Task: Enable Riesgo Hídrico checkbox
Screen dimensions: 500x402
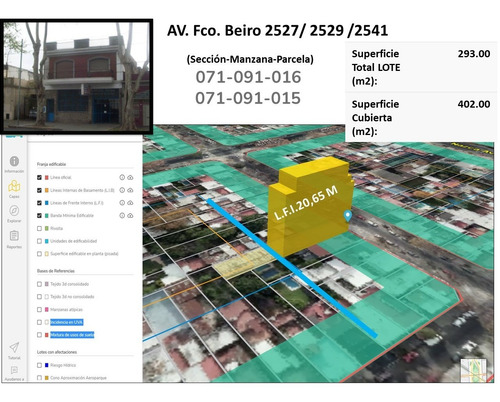Action: 39,365
